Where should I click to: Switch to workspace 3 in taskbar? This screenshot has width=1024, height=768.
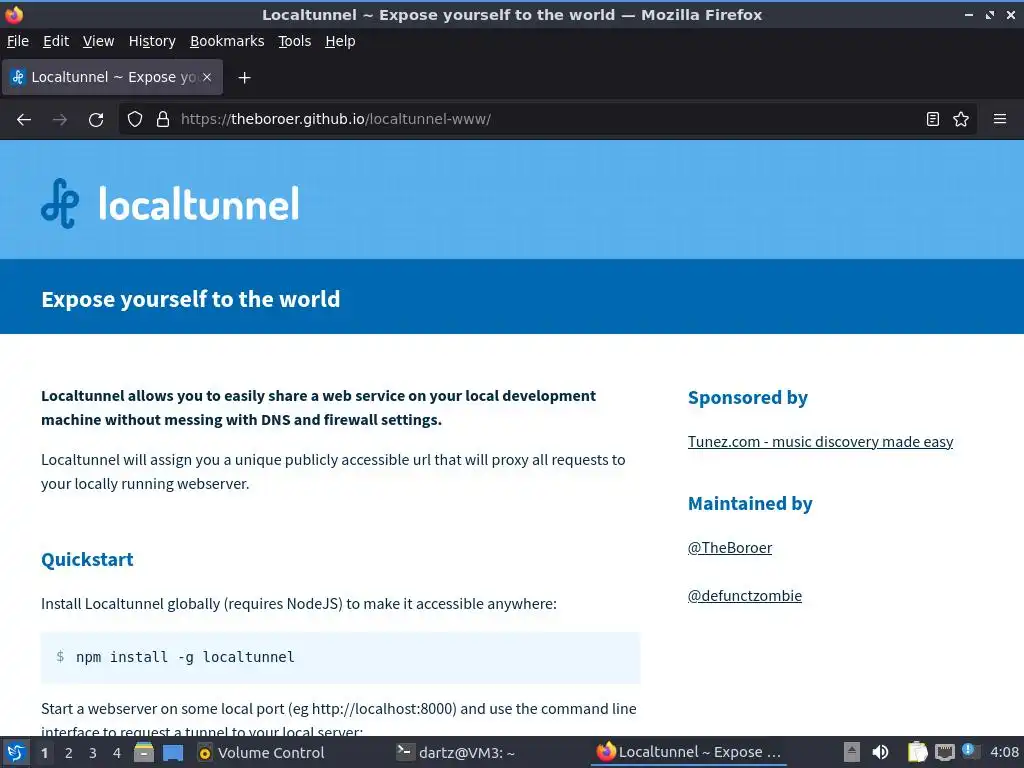click(93, 753)
